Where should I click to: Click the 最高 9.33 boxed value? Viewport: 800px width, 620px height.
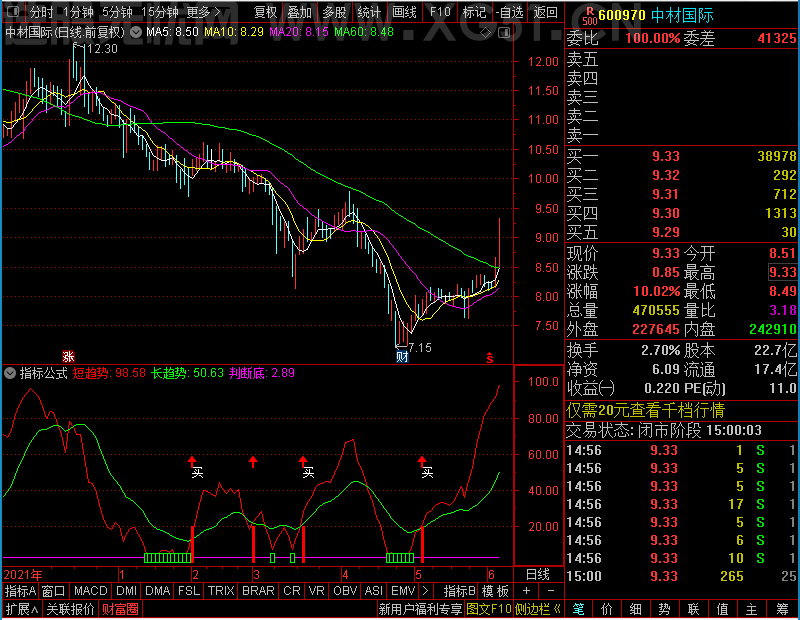click(782, 272)
